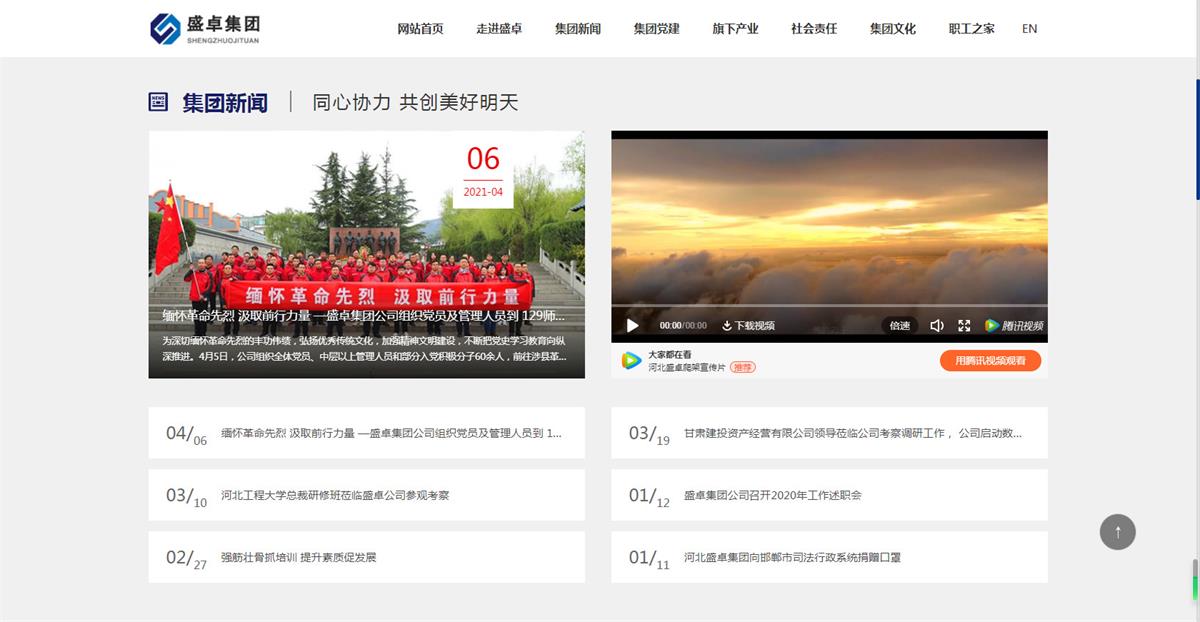The image size is (1200, 622).
Task: Select 集团党建 in the top menu
Action: tap(656, 28)
